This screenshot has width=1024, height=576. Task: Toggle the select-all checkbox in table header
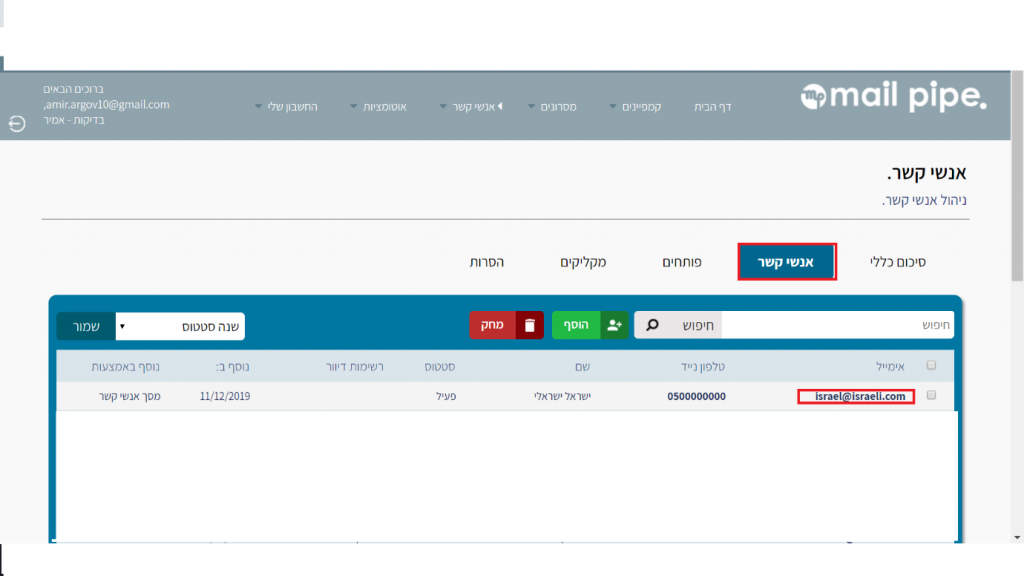932,366
